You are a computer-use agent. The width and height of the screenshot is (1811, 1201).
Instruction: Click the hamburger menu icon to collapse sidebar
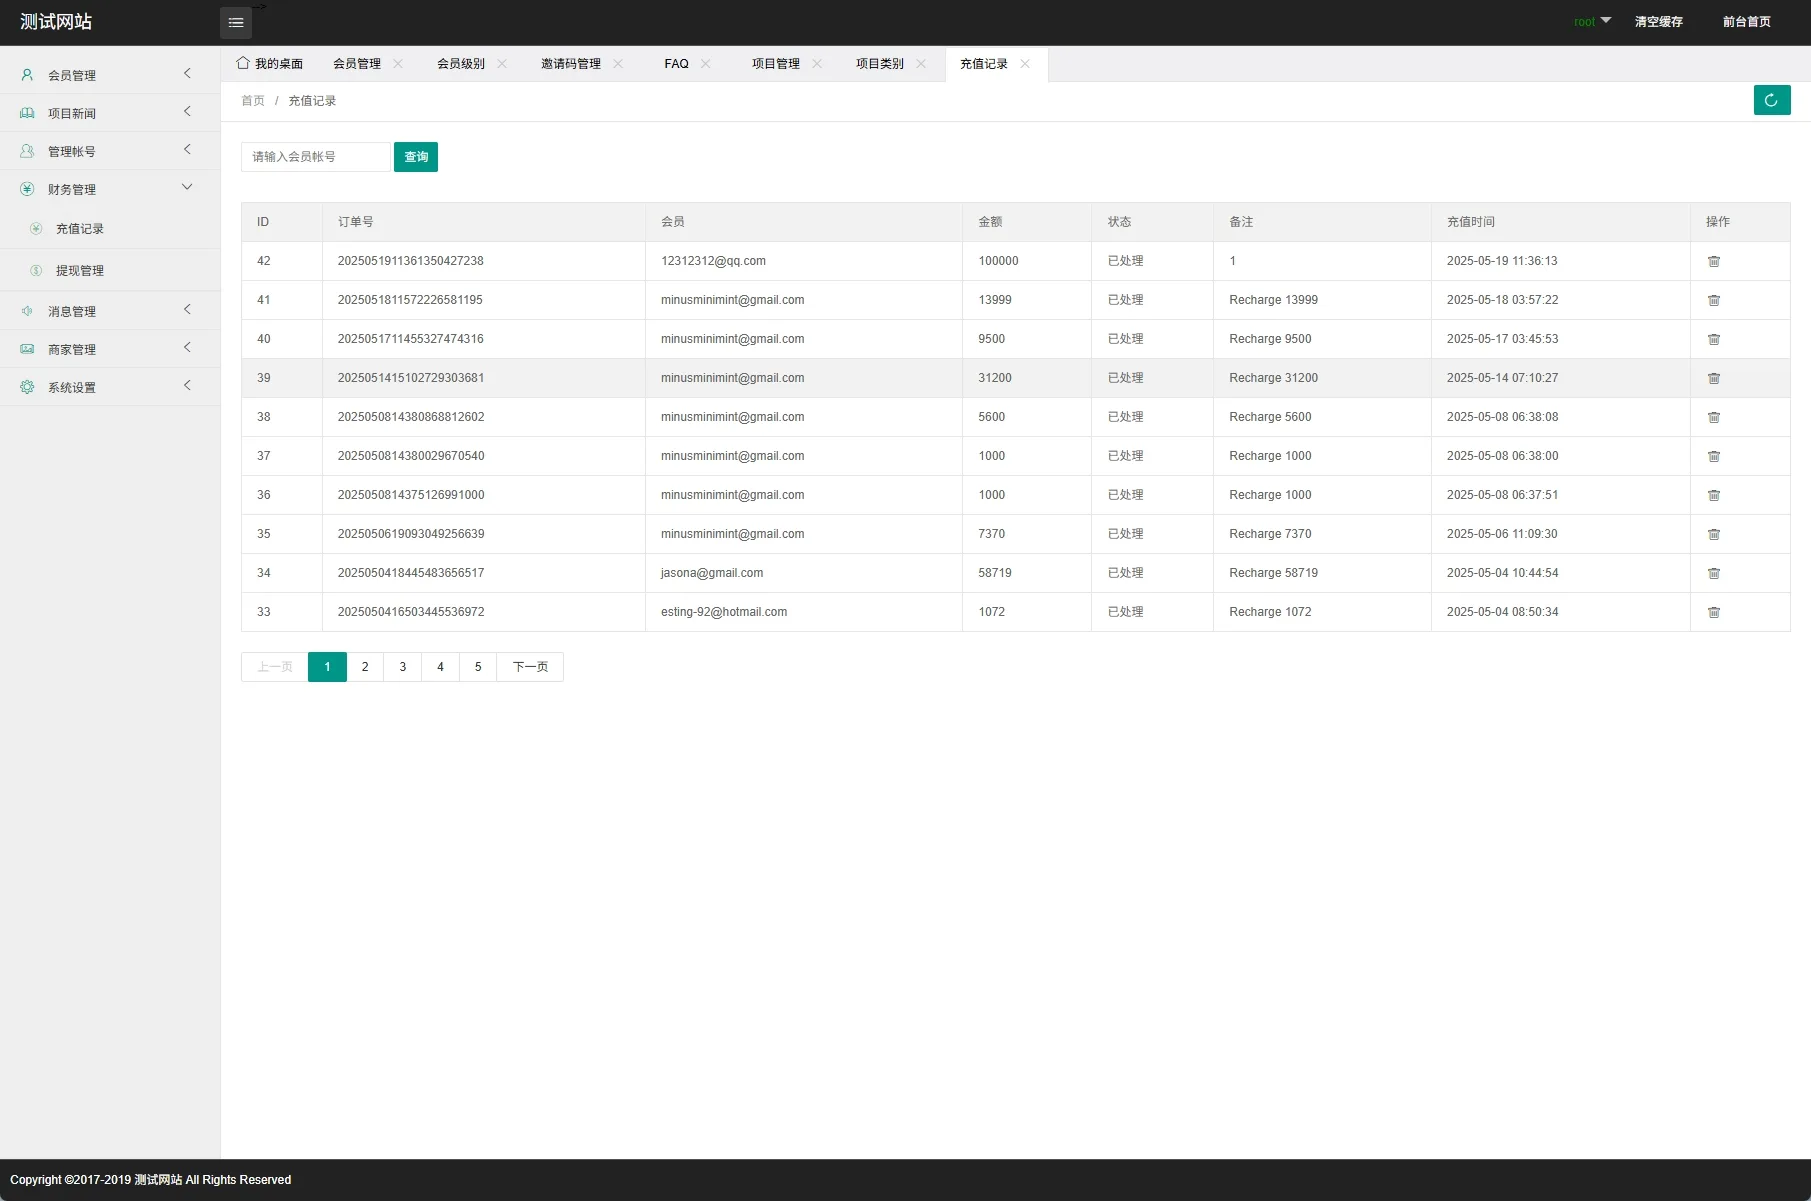[x=236, y=22]
